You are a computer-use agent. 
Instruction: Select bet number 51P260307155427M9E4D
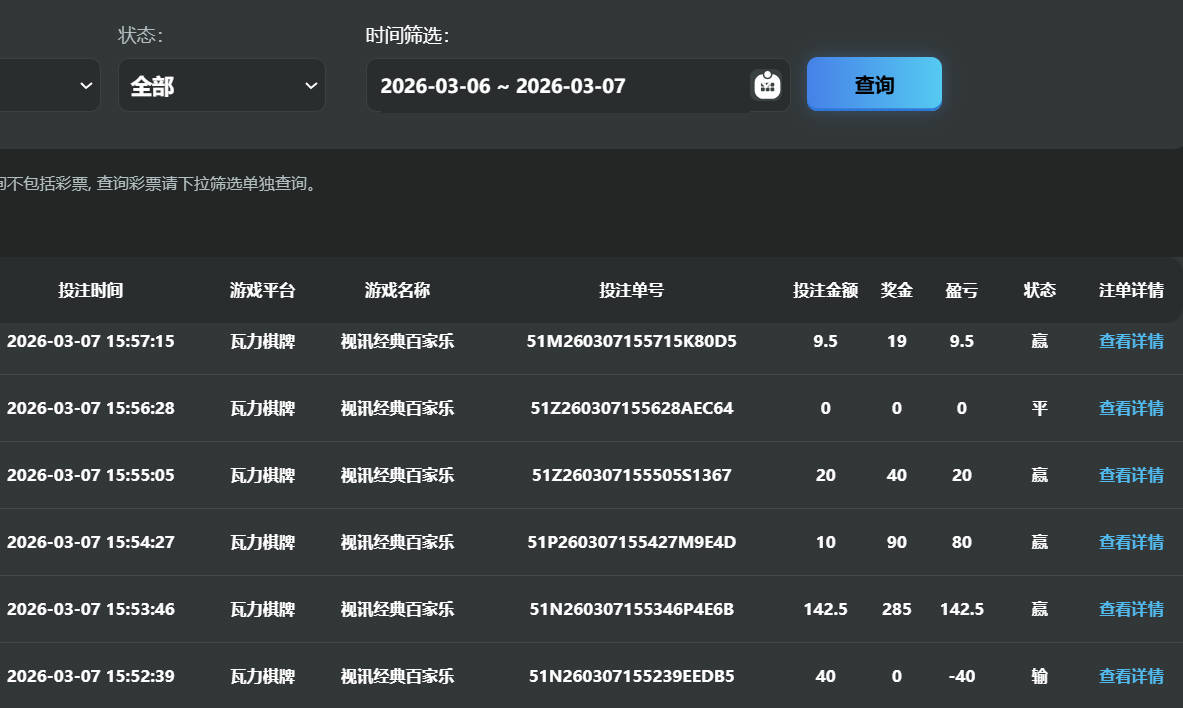point(631,542)
